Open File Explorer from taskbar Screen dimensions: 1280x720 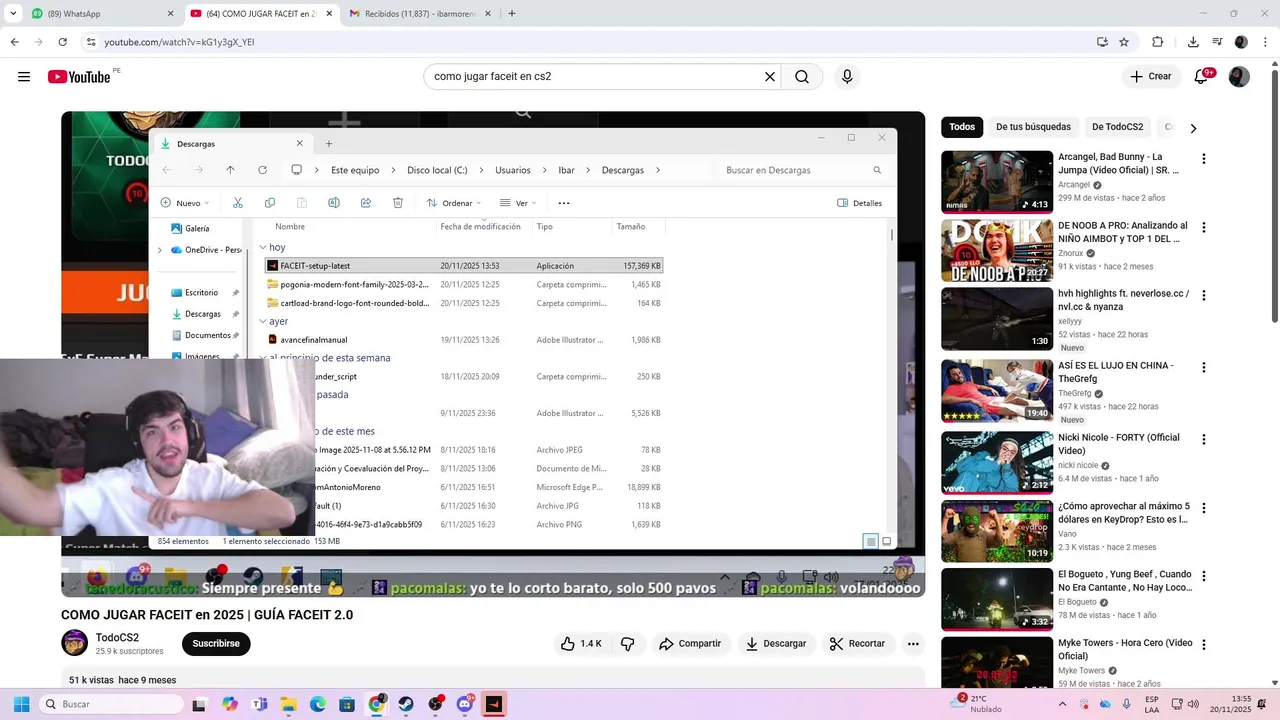click(288, 704)
